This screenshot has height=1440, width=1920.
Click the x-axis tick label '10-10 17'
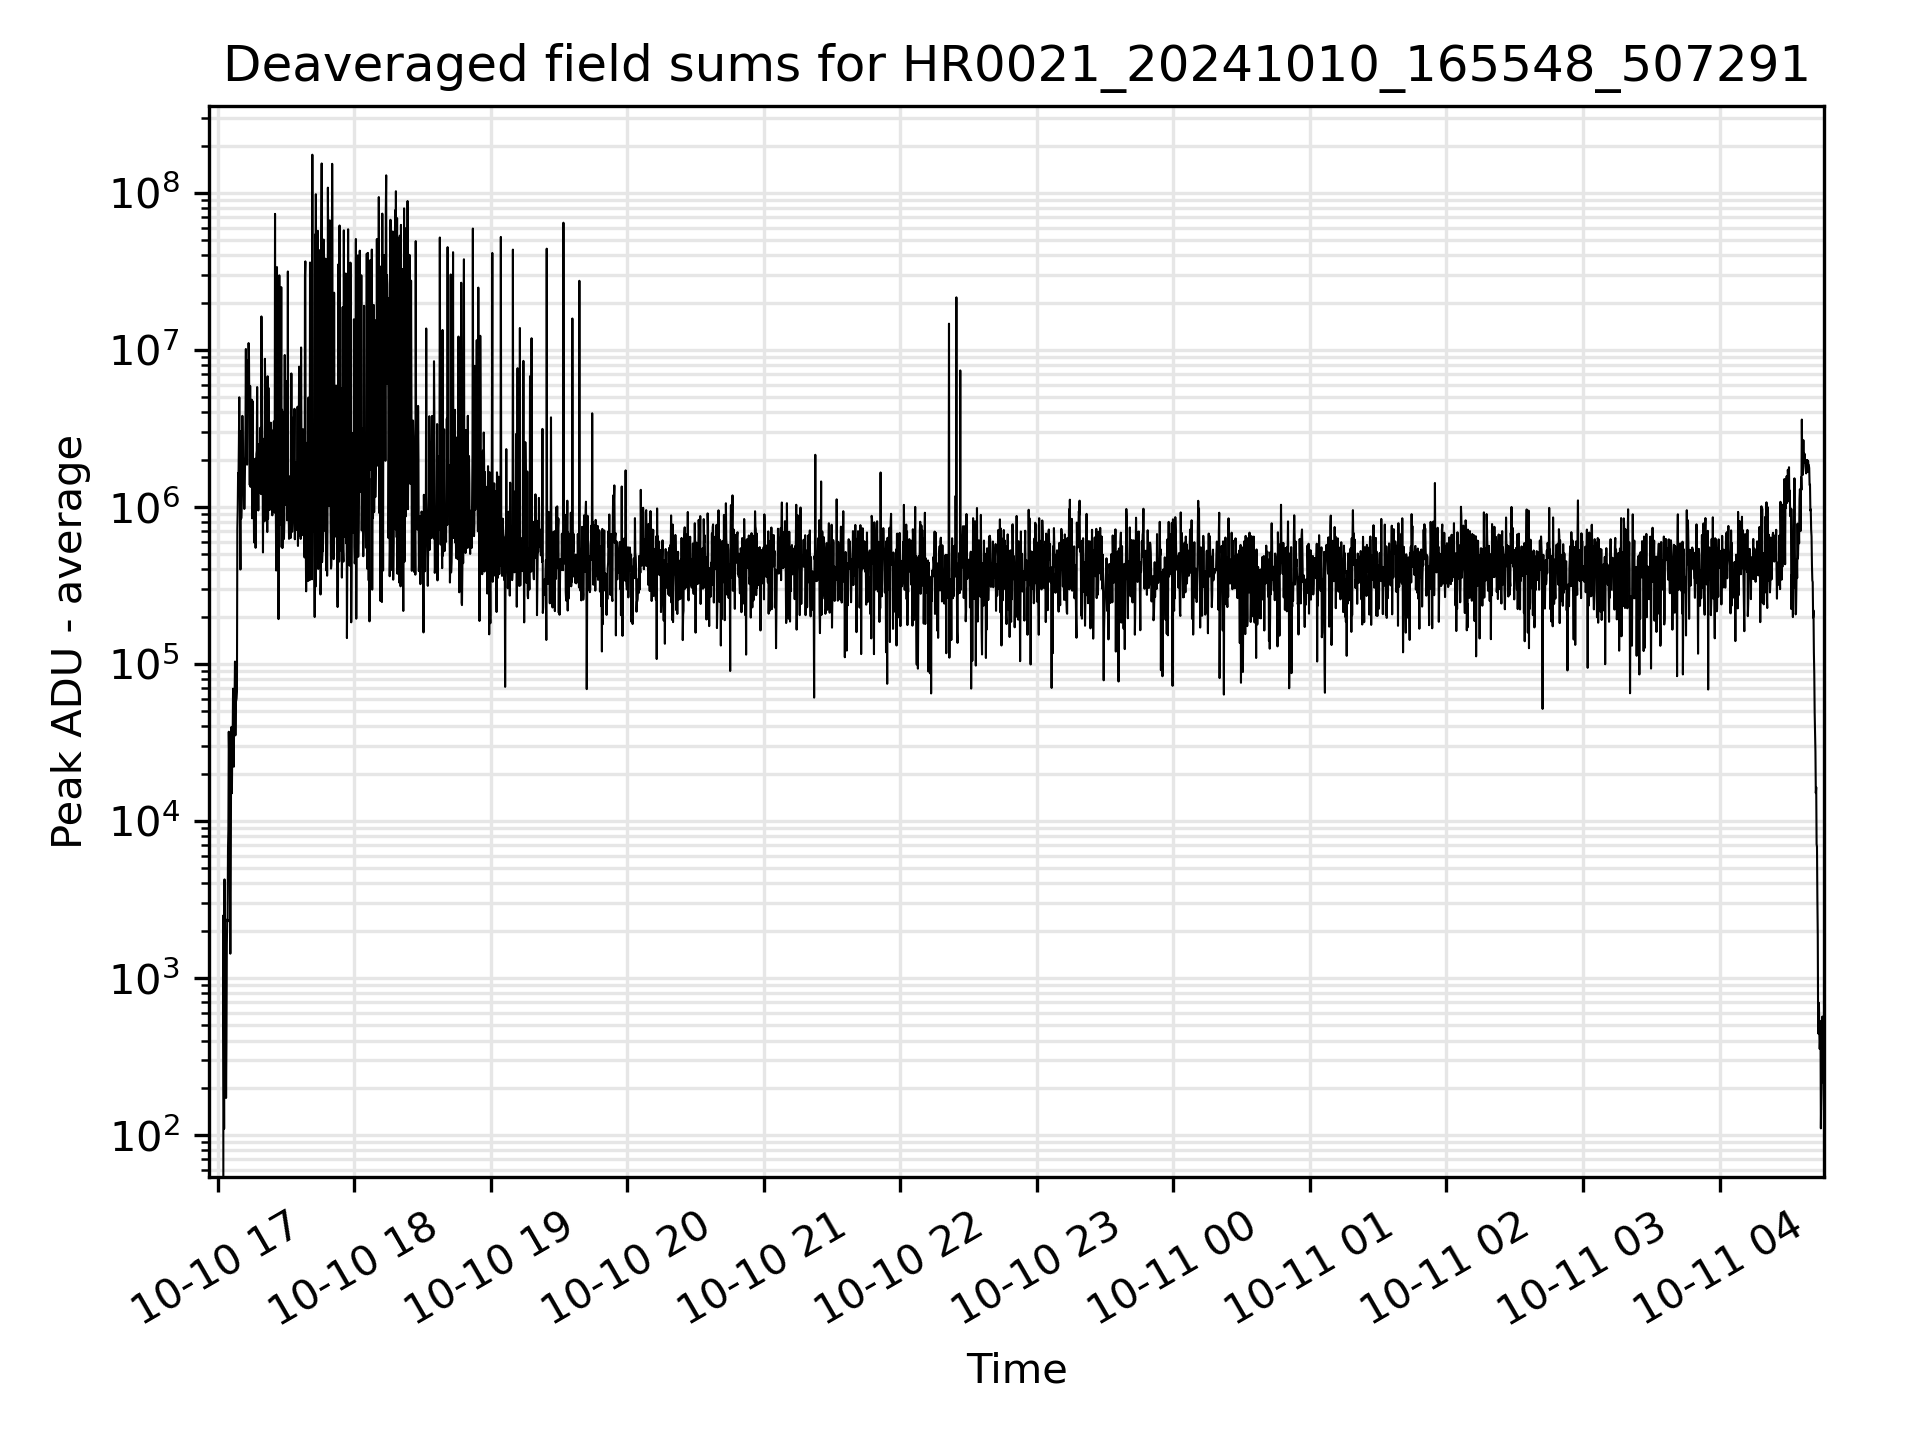point(217,1268)
